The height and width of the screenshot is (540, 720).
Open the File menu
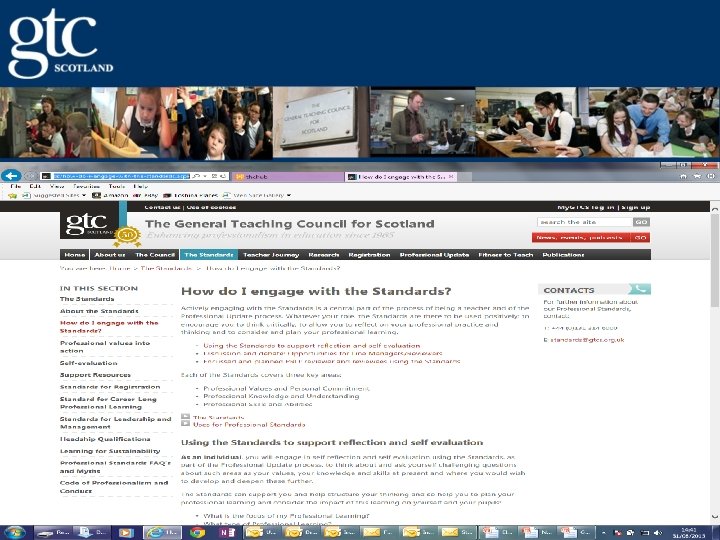(x=16, y=186)
